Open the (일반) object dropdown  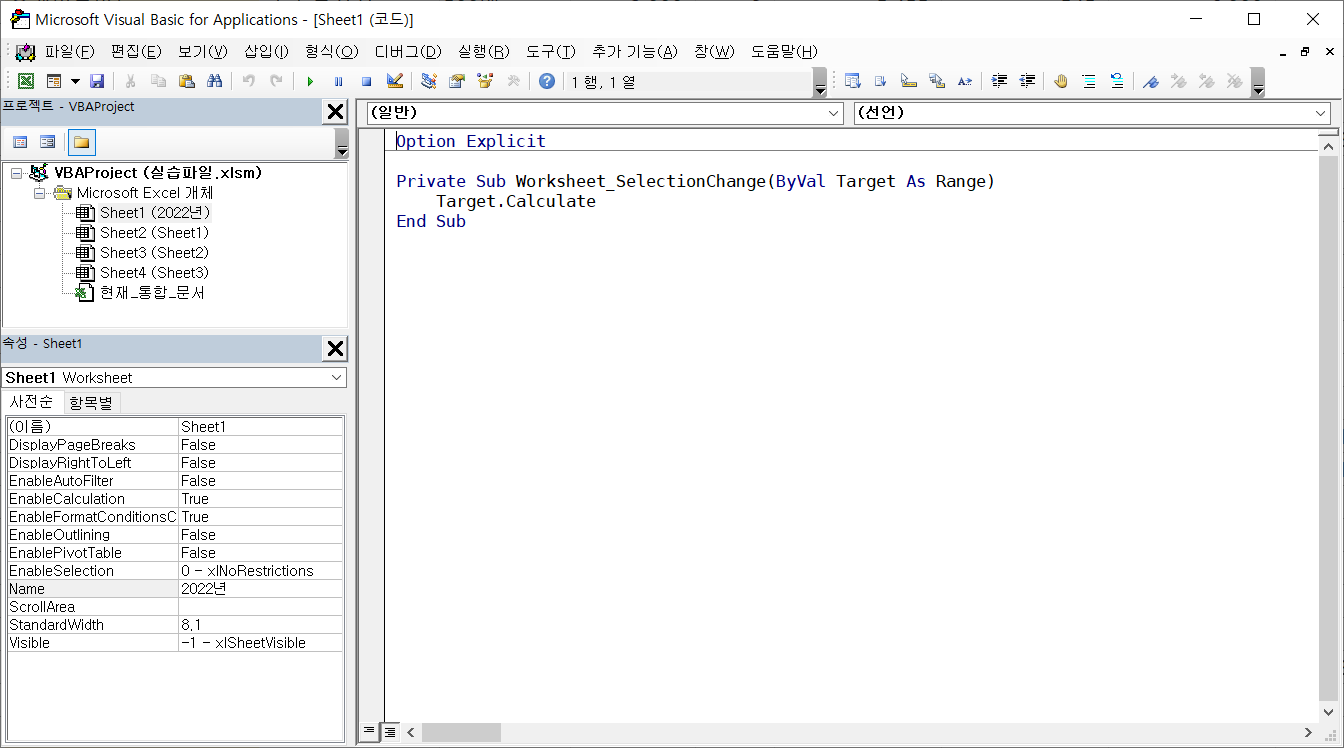835,113
